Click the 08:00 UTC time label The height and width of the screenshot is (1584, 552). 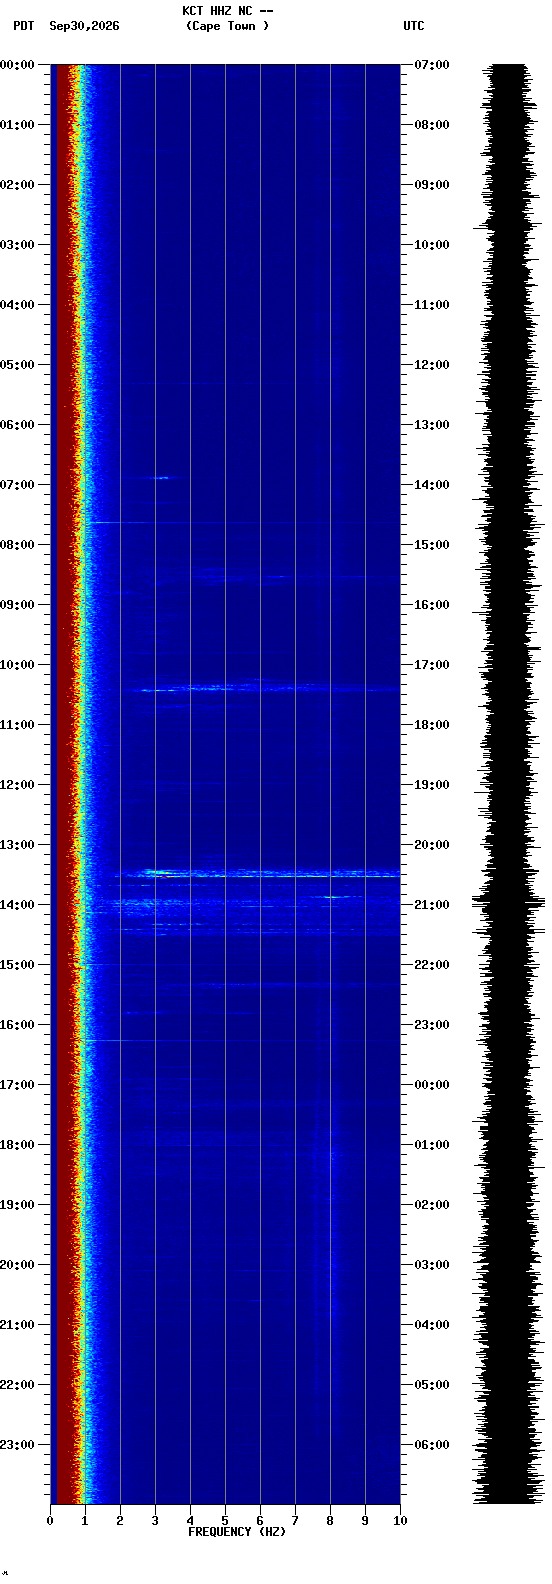tap(432, 125)
